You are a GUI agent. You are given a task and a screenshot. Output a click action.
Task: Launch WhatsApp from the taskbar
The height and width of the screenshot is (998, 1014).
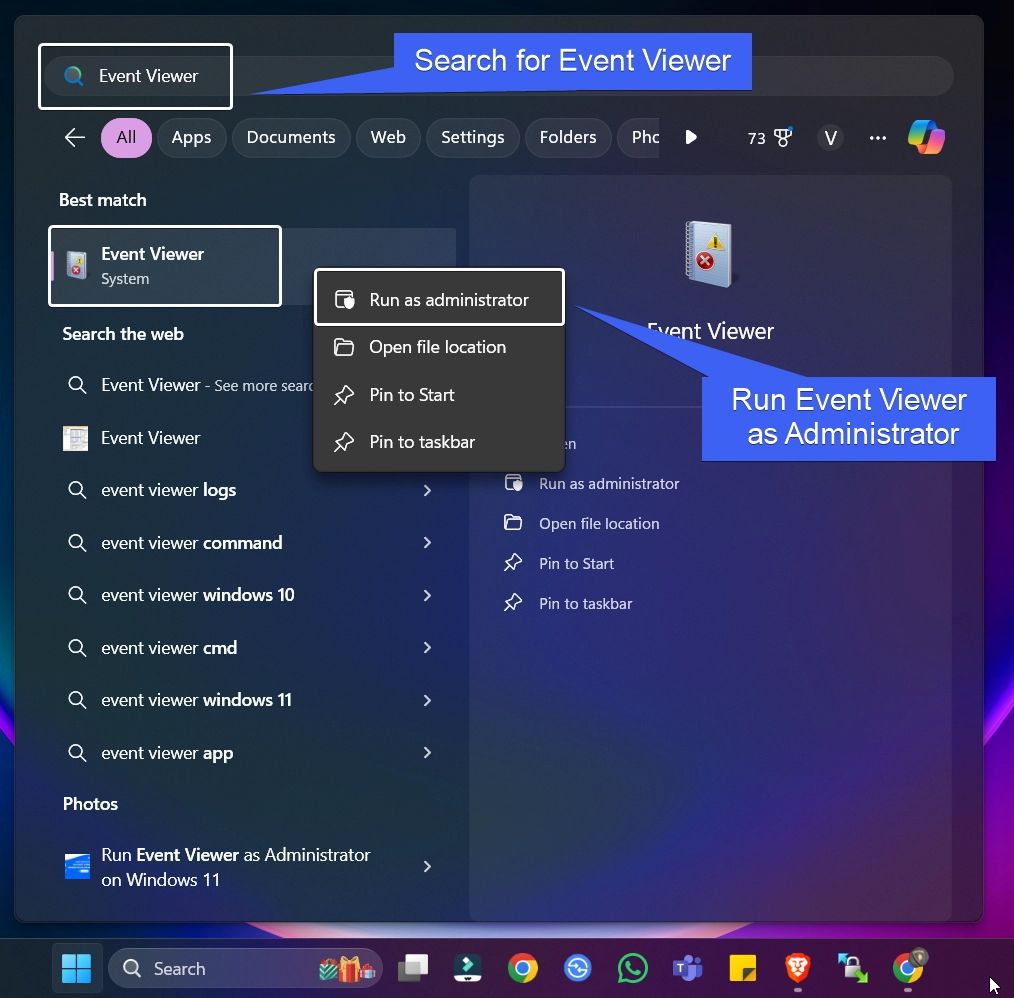[x=632, y=968]
